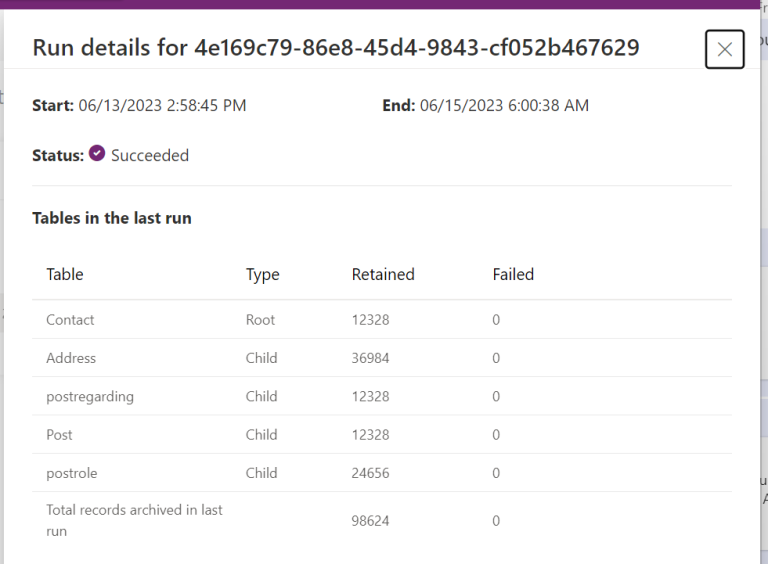Select the Address table row

71,358
